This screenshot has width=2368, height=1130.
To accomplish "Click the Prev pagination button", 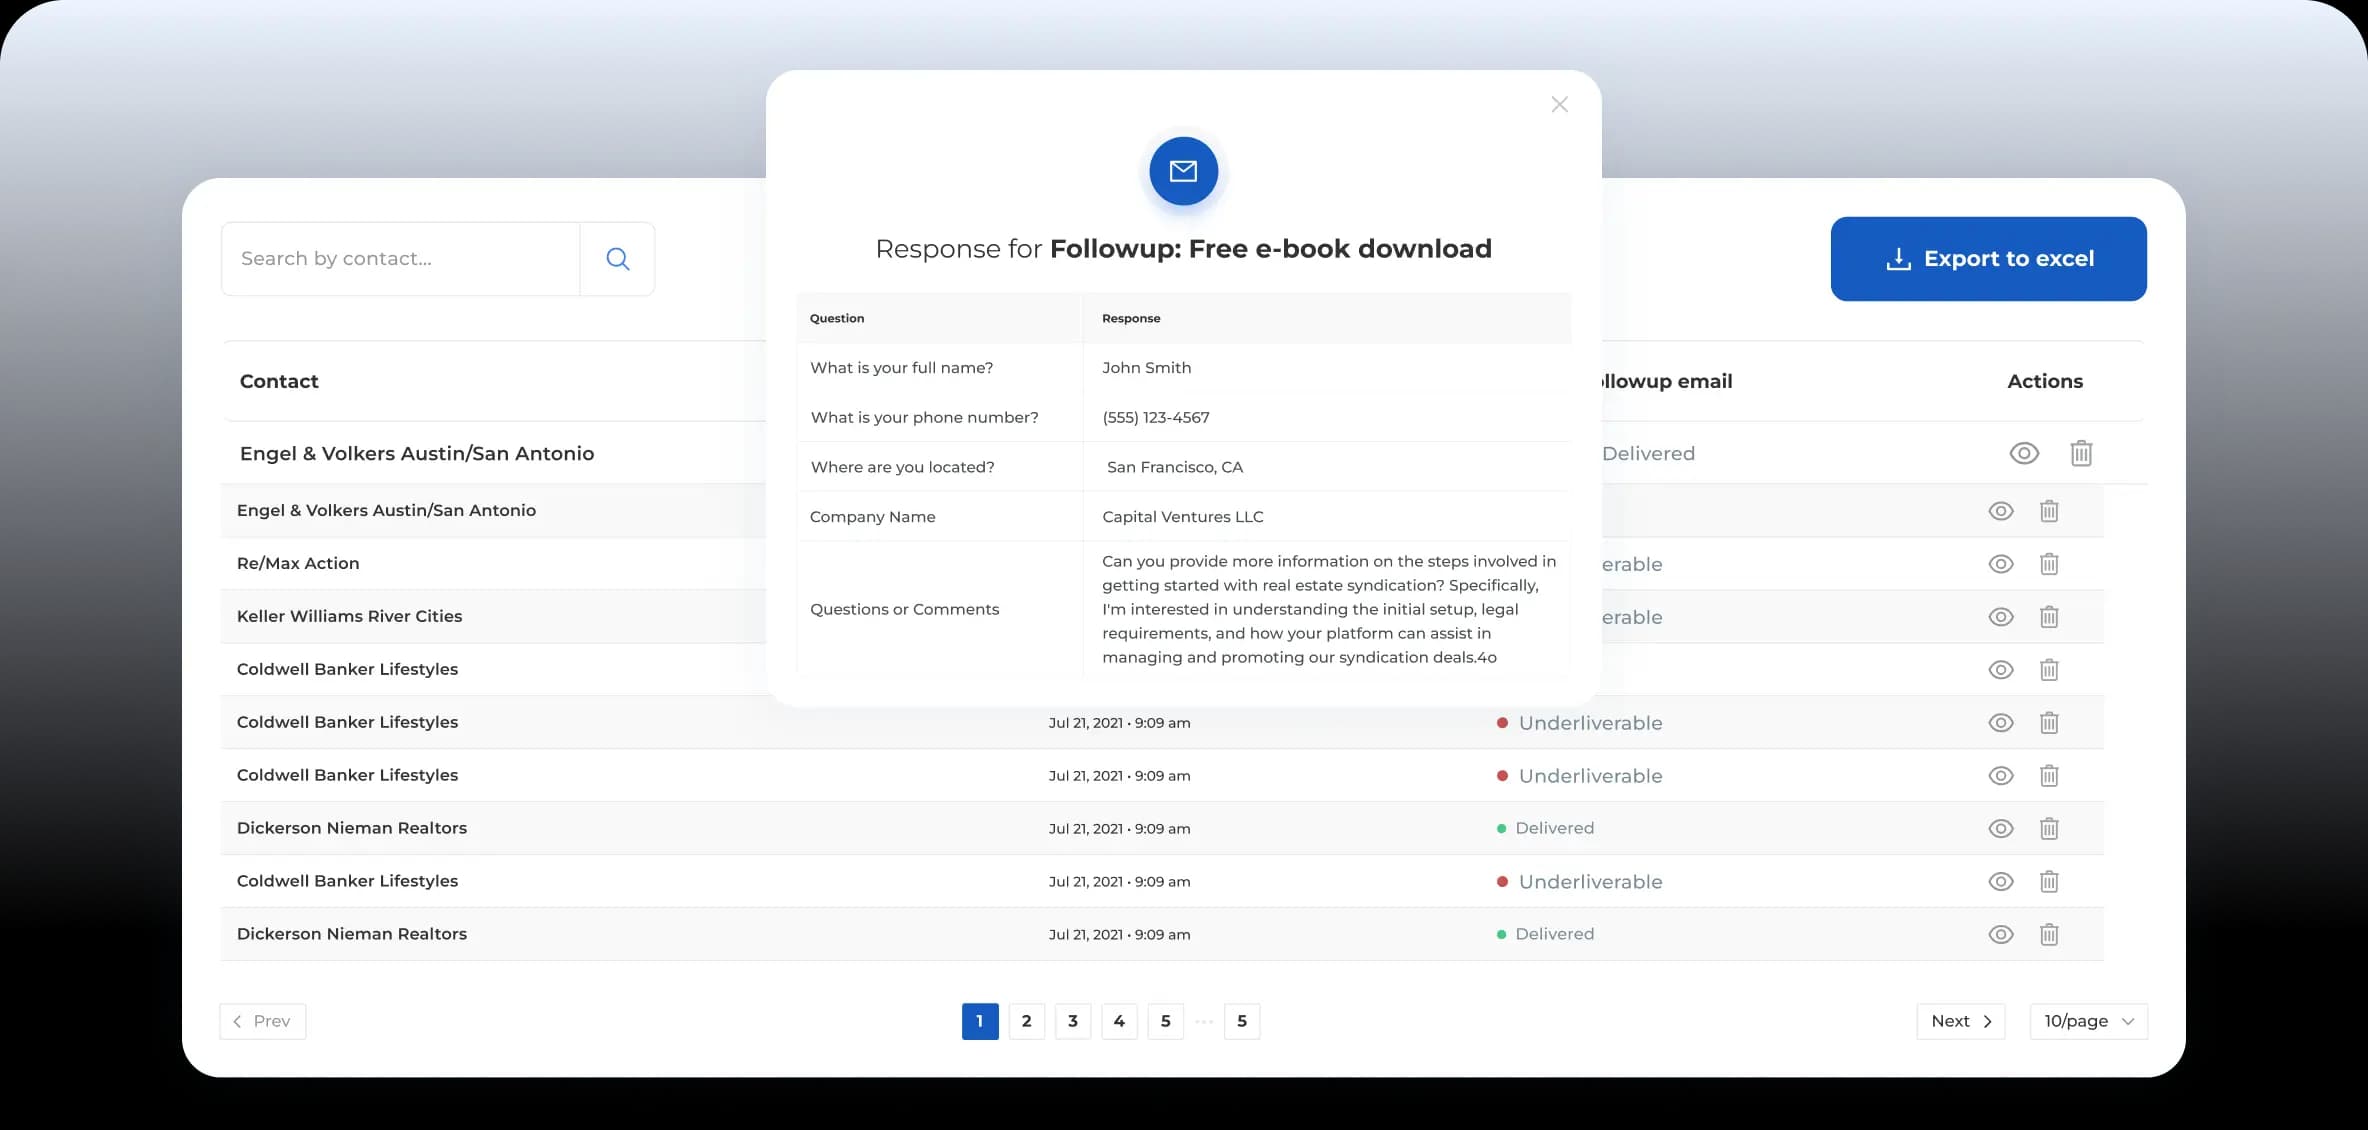I will [262, 1021].
